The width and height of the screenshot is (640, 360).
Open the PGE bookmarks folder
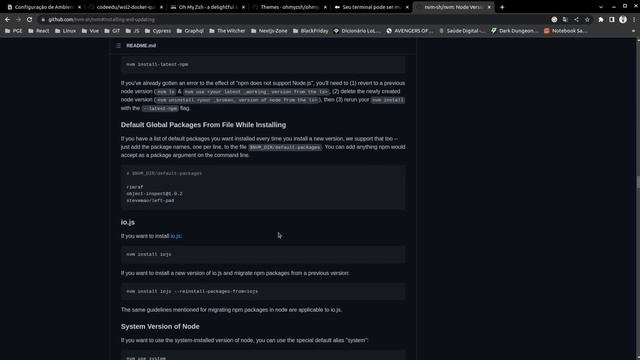pyautogui.click(x=13, y=31)
